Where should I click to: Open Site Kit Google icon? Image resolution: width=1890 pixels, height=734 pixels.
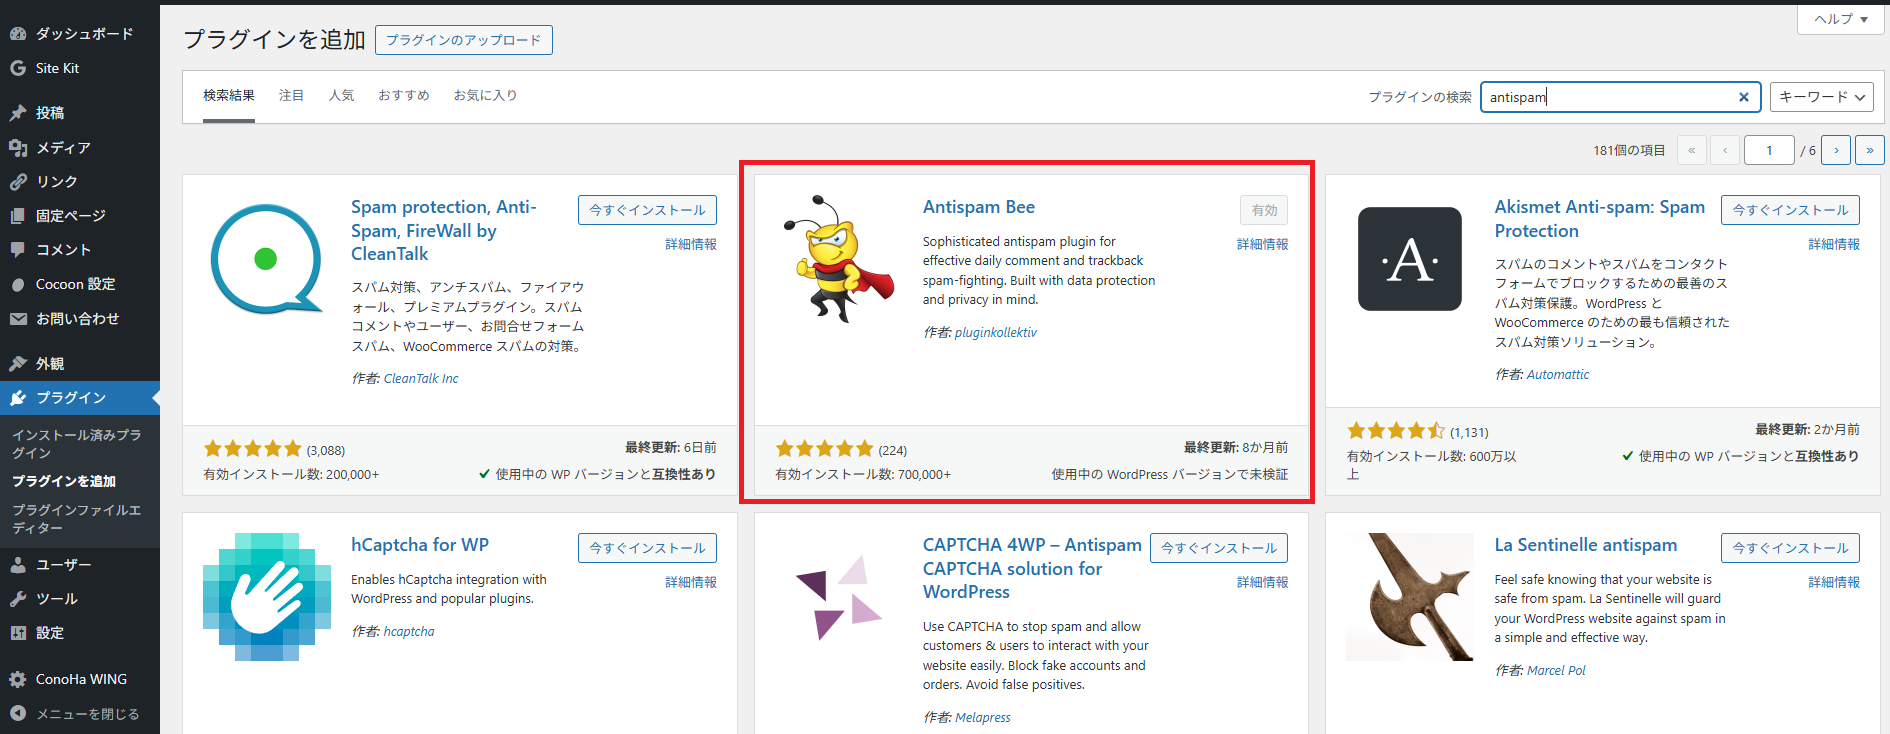(x=18, y=68)
